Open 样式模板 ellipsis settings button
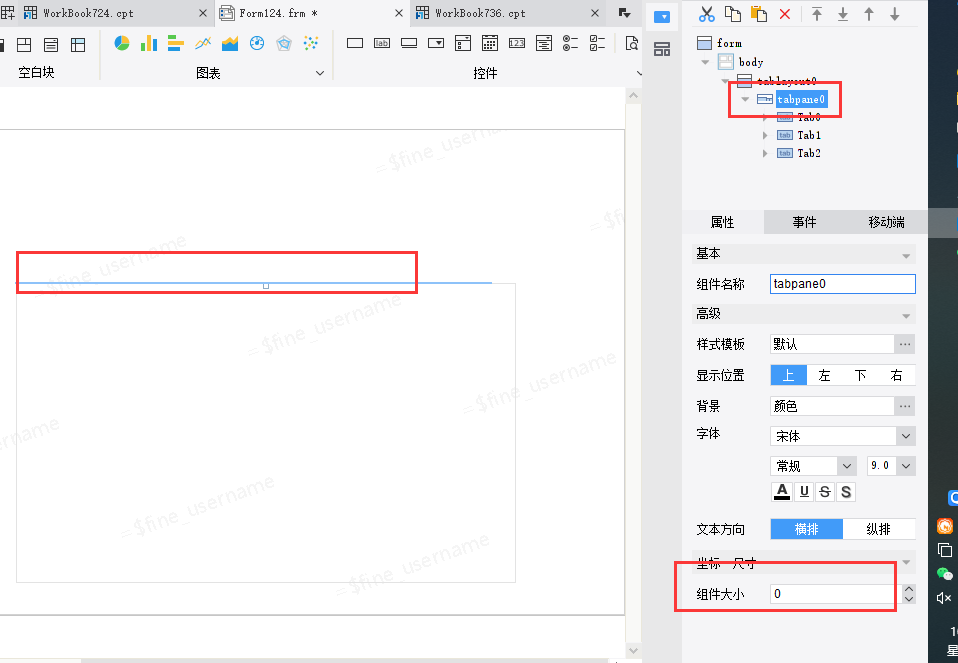 [905, 344]
